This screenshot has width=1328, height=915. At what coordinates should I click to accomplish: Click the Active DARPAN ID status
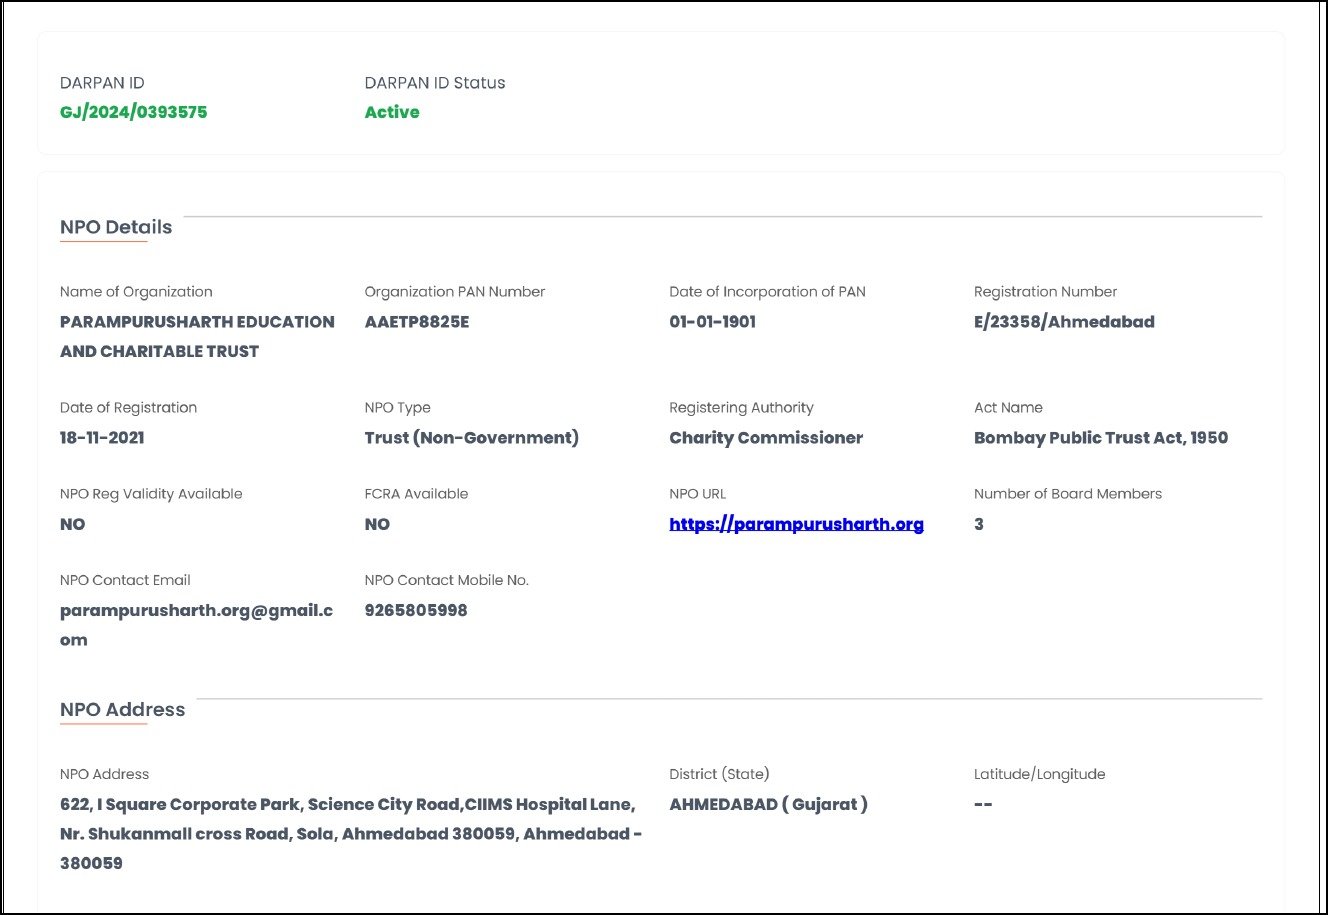point(392,112)
